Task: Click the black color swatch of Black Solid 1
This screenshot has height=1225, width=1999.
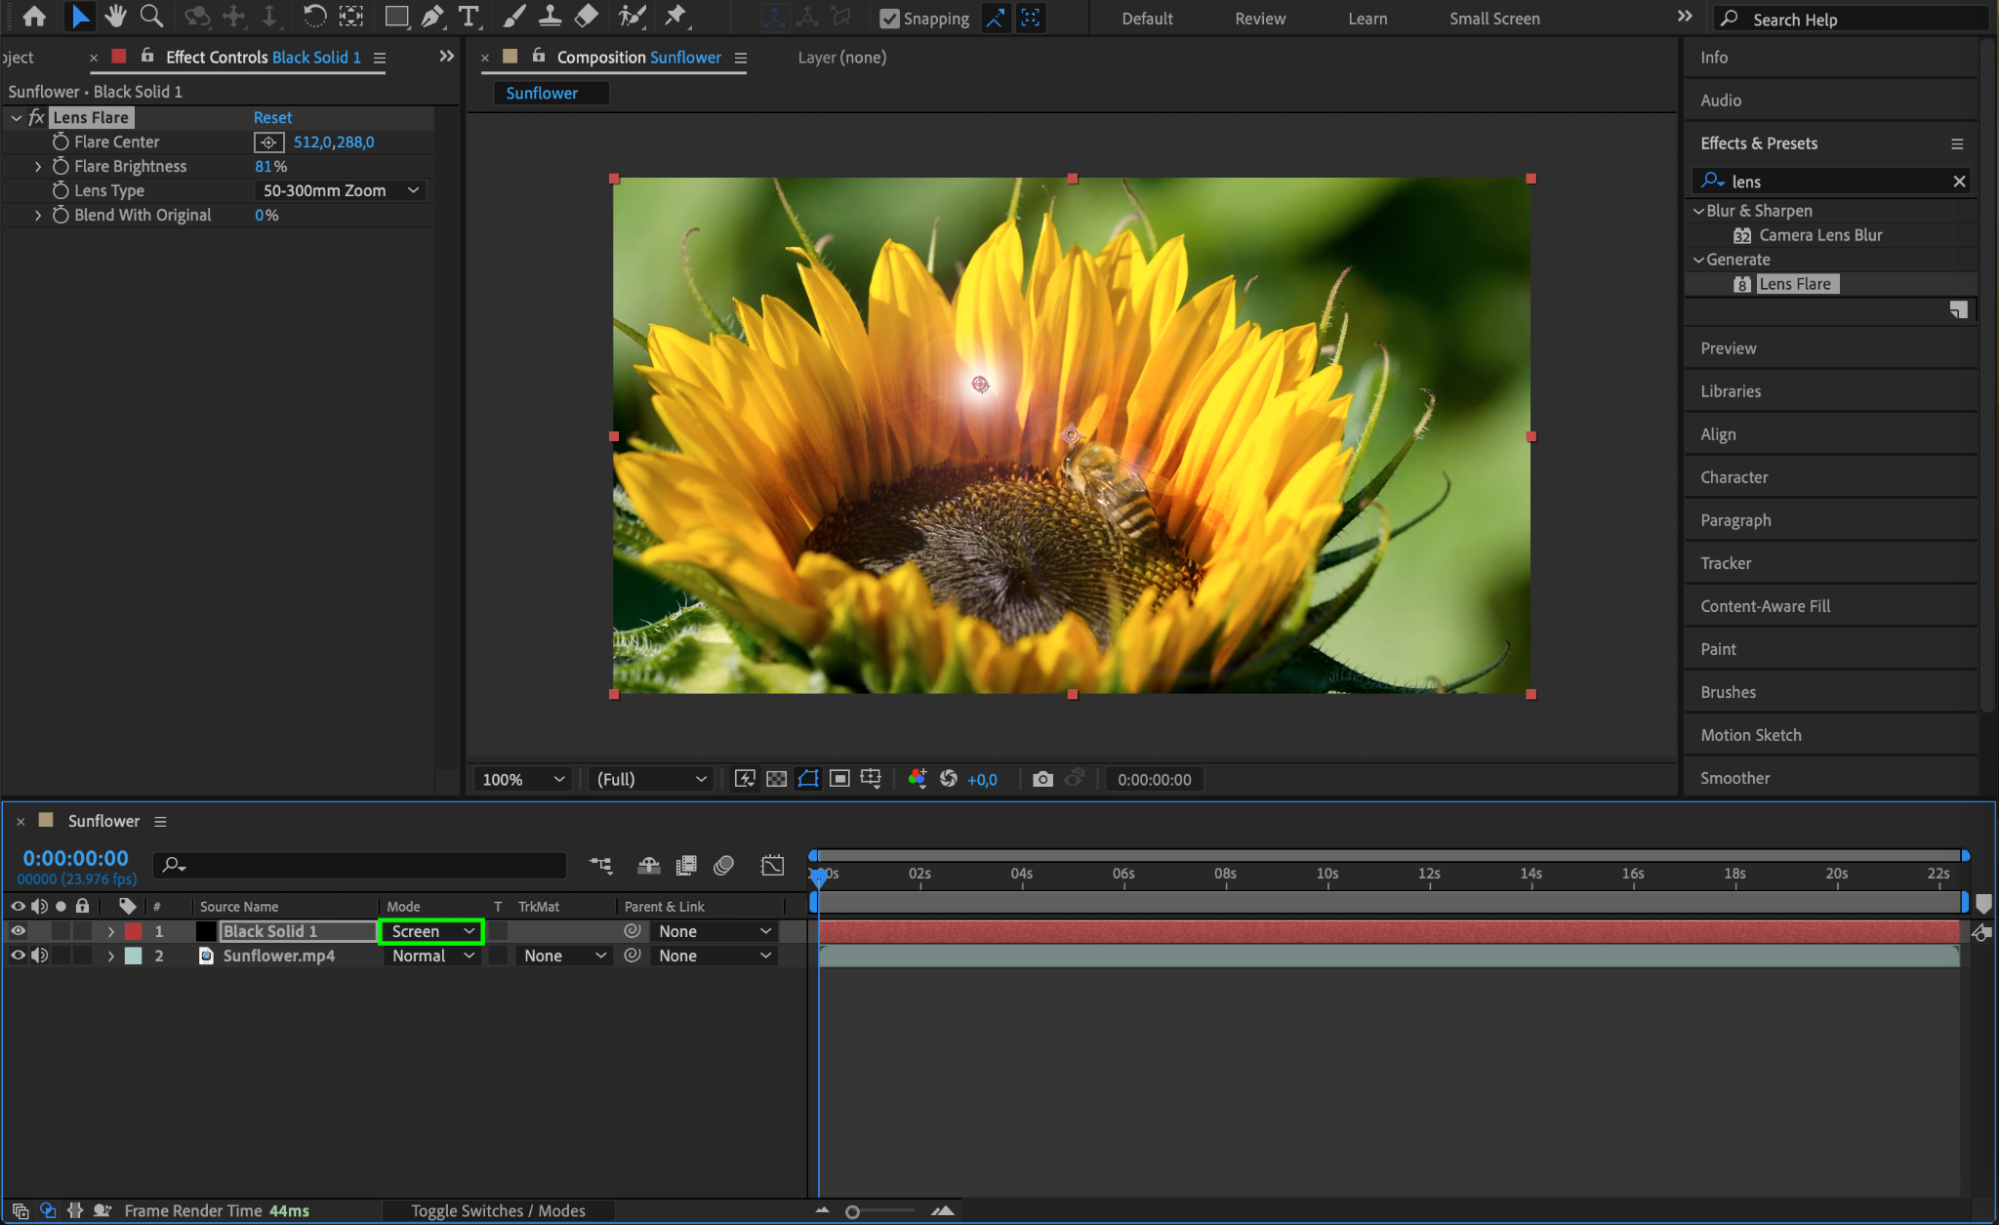Action: pyautogui.click(x=206, y=931)
